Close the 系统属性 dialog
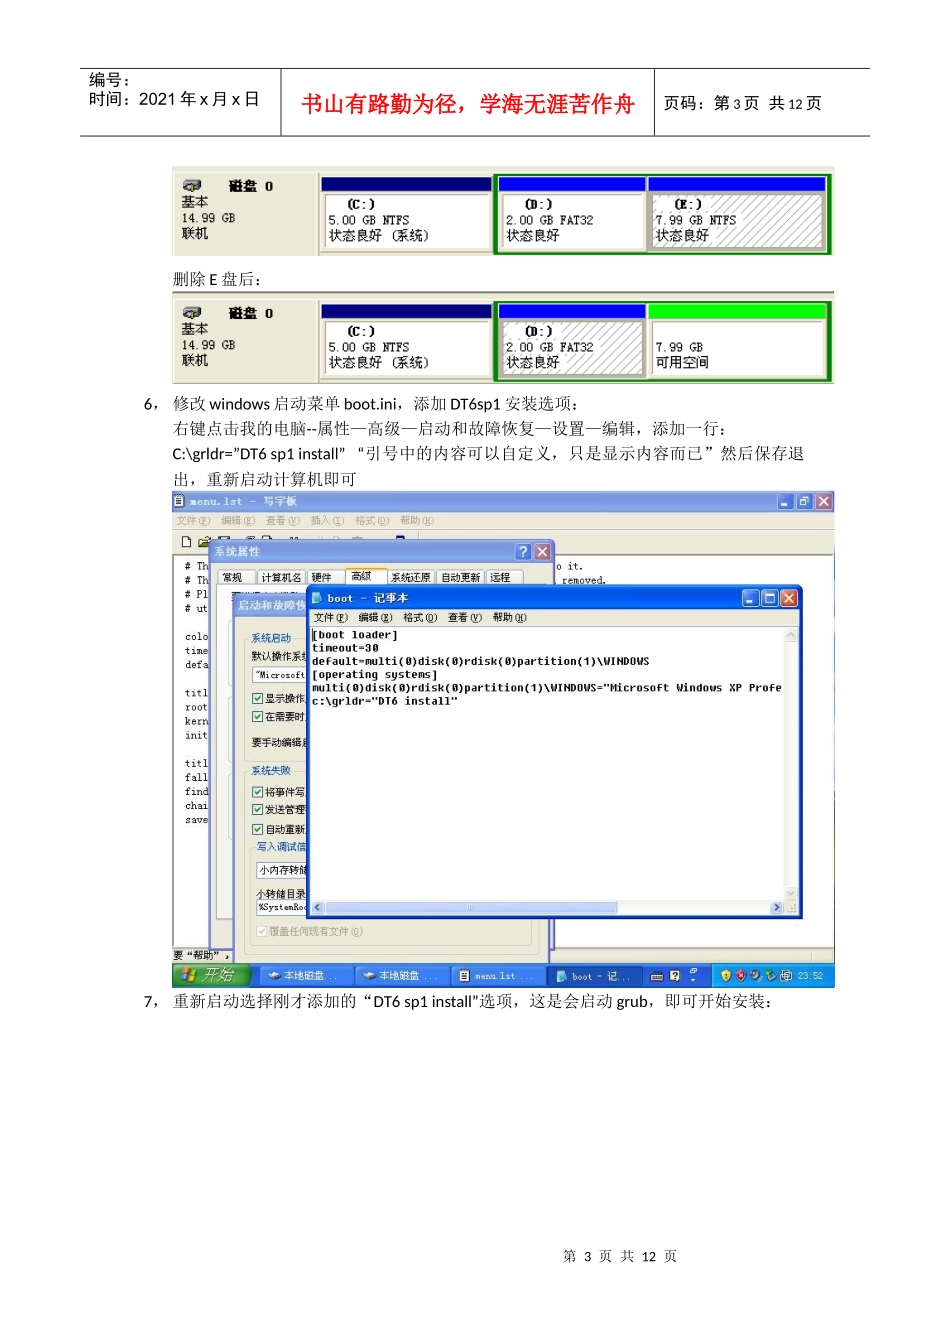The image size is (950, 1344). [542, 552]
